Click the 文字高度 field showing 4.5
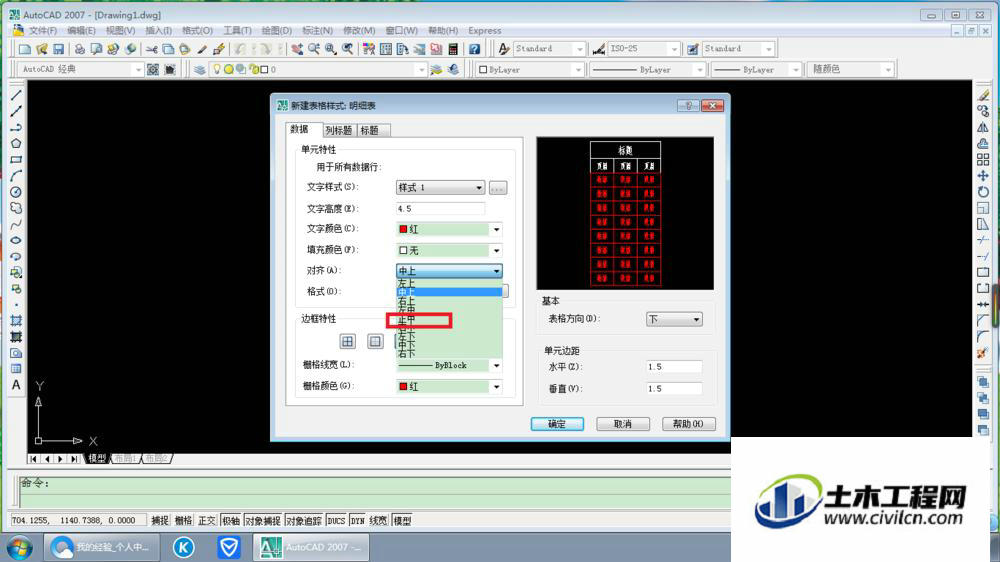The height and width of the screenshot is (562, 1000). (440, 209)
